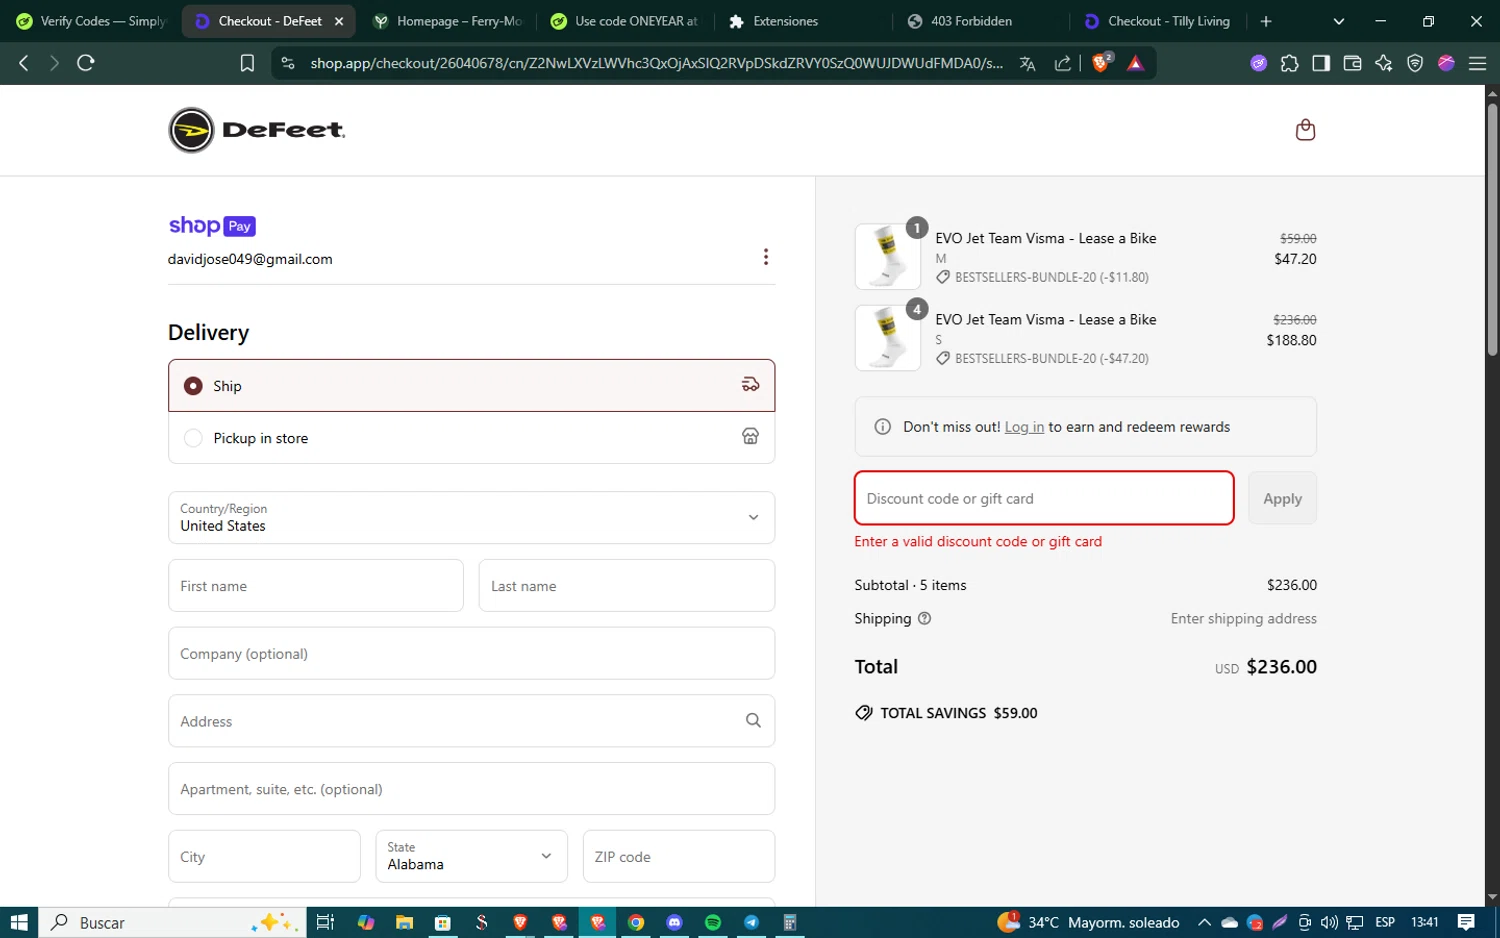Open the State dropdown showing Alabama
Image resolution: width=1500 pixels, height=938 pixels.
(x=471, y=856)
